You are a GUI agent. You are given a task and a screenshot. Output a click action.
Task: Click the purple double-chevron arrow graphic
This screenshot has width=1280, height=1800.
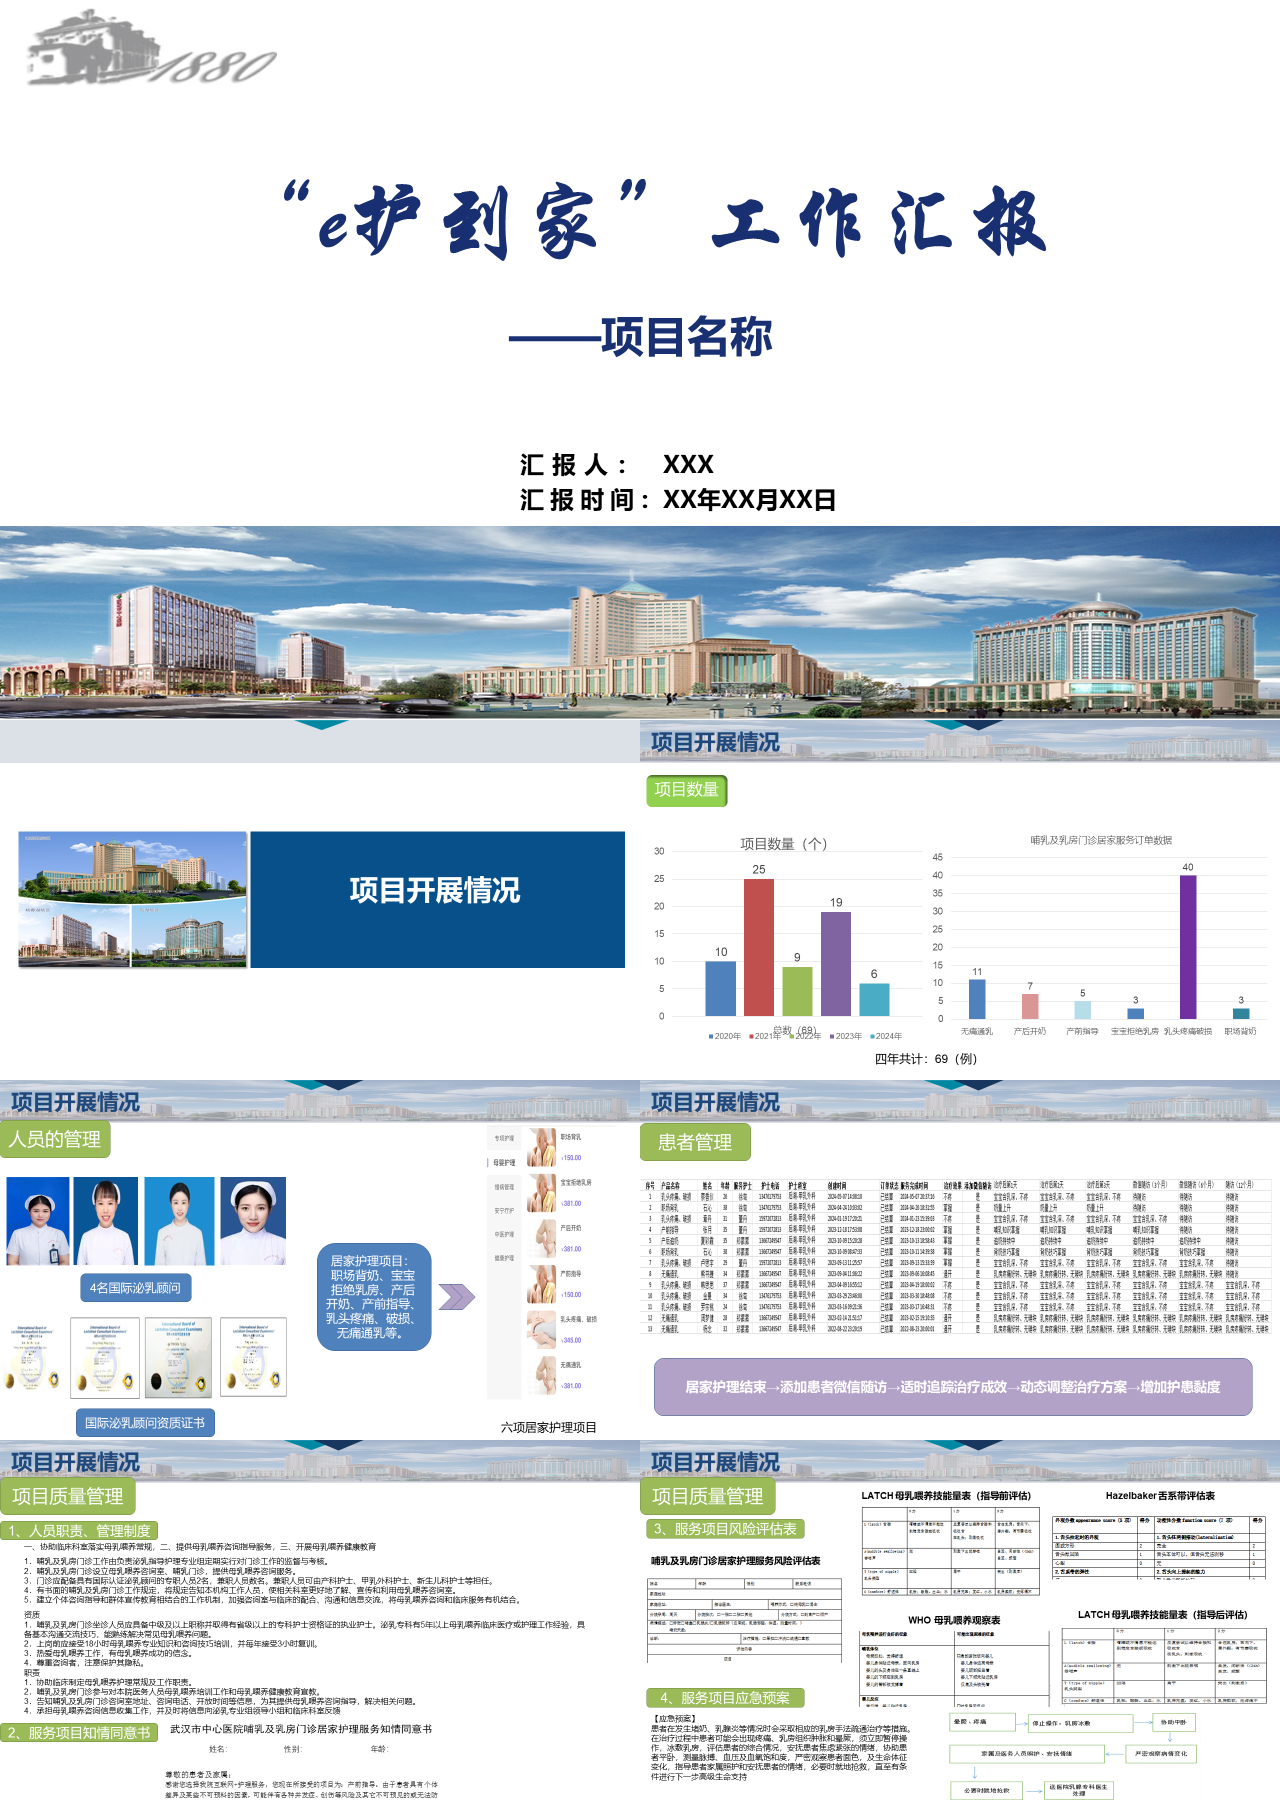pos(457,1297)
